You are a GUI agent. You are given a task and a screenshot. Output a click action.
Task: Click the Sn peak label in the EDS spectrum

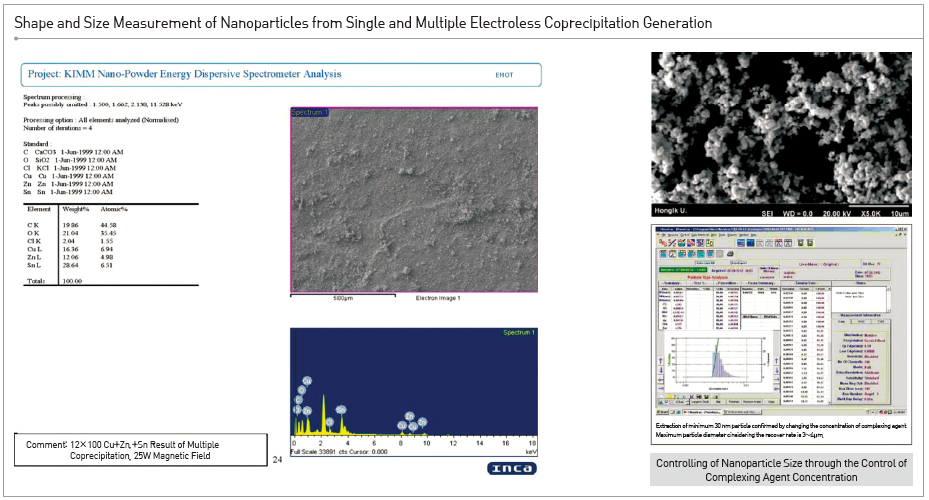(x=341, y=409)
